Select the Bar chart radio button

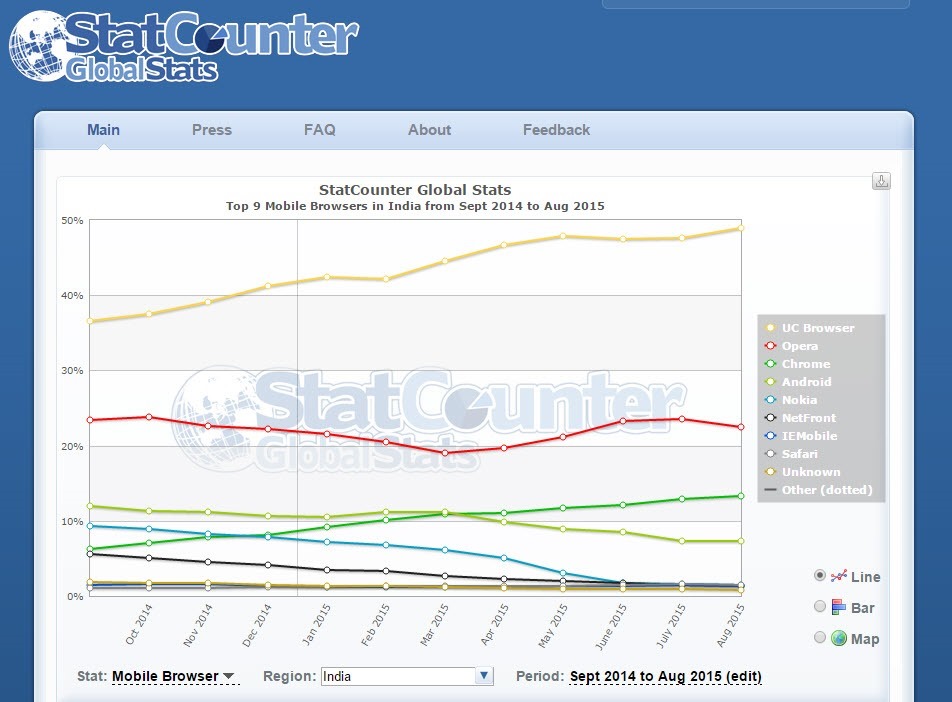[820, 606]
